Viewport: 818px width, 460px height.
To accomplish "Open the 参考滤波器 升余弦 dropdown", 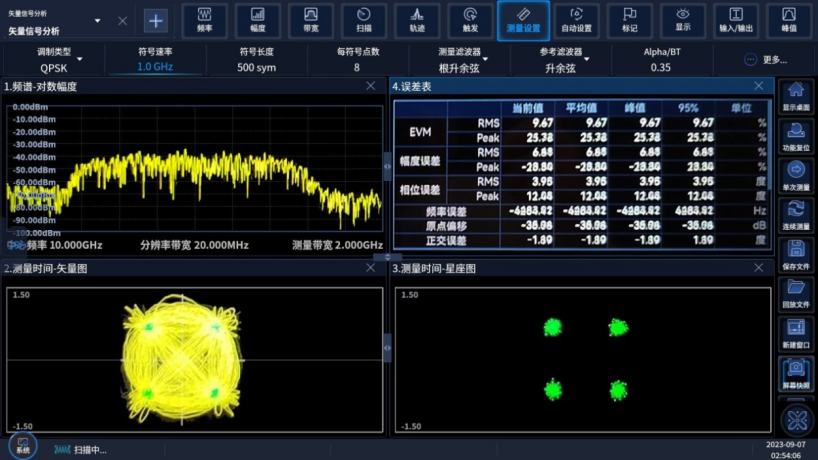I will 561,59.
